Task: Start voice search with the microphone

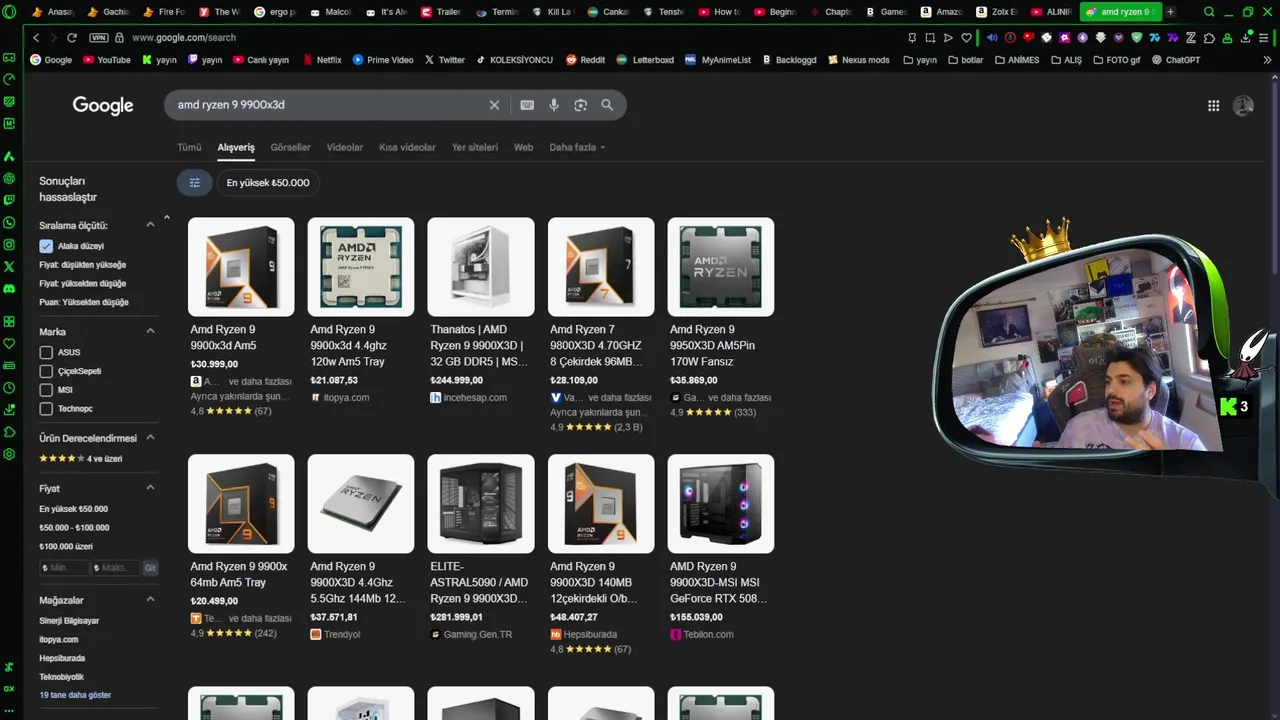Action: tap(554, 105)
